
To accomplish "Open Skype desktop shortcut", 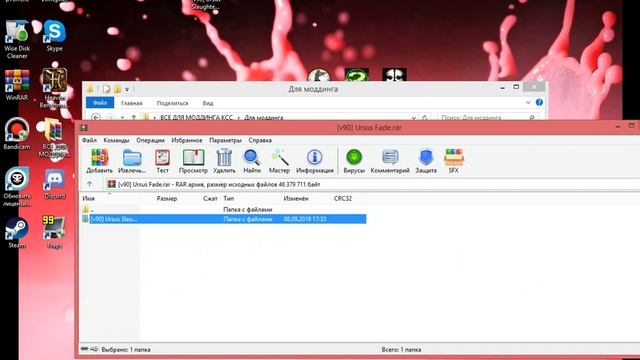I will [54, 36].
